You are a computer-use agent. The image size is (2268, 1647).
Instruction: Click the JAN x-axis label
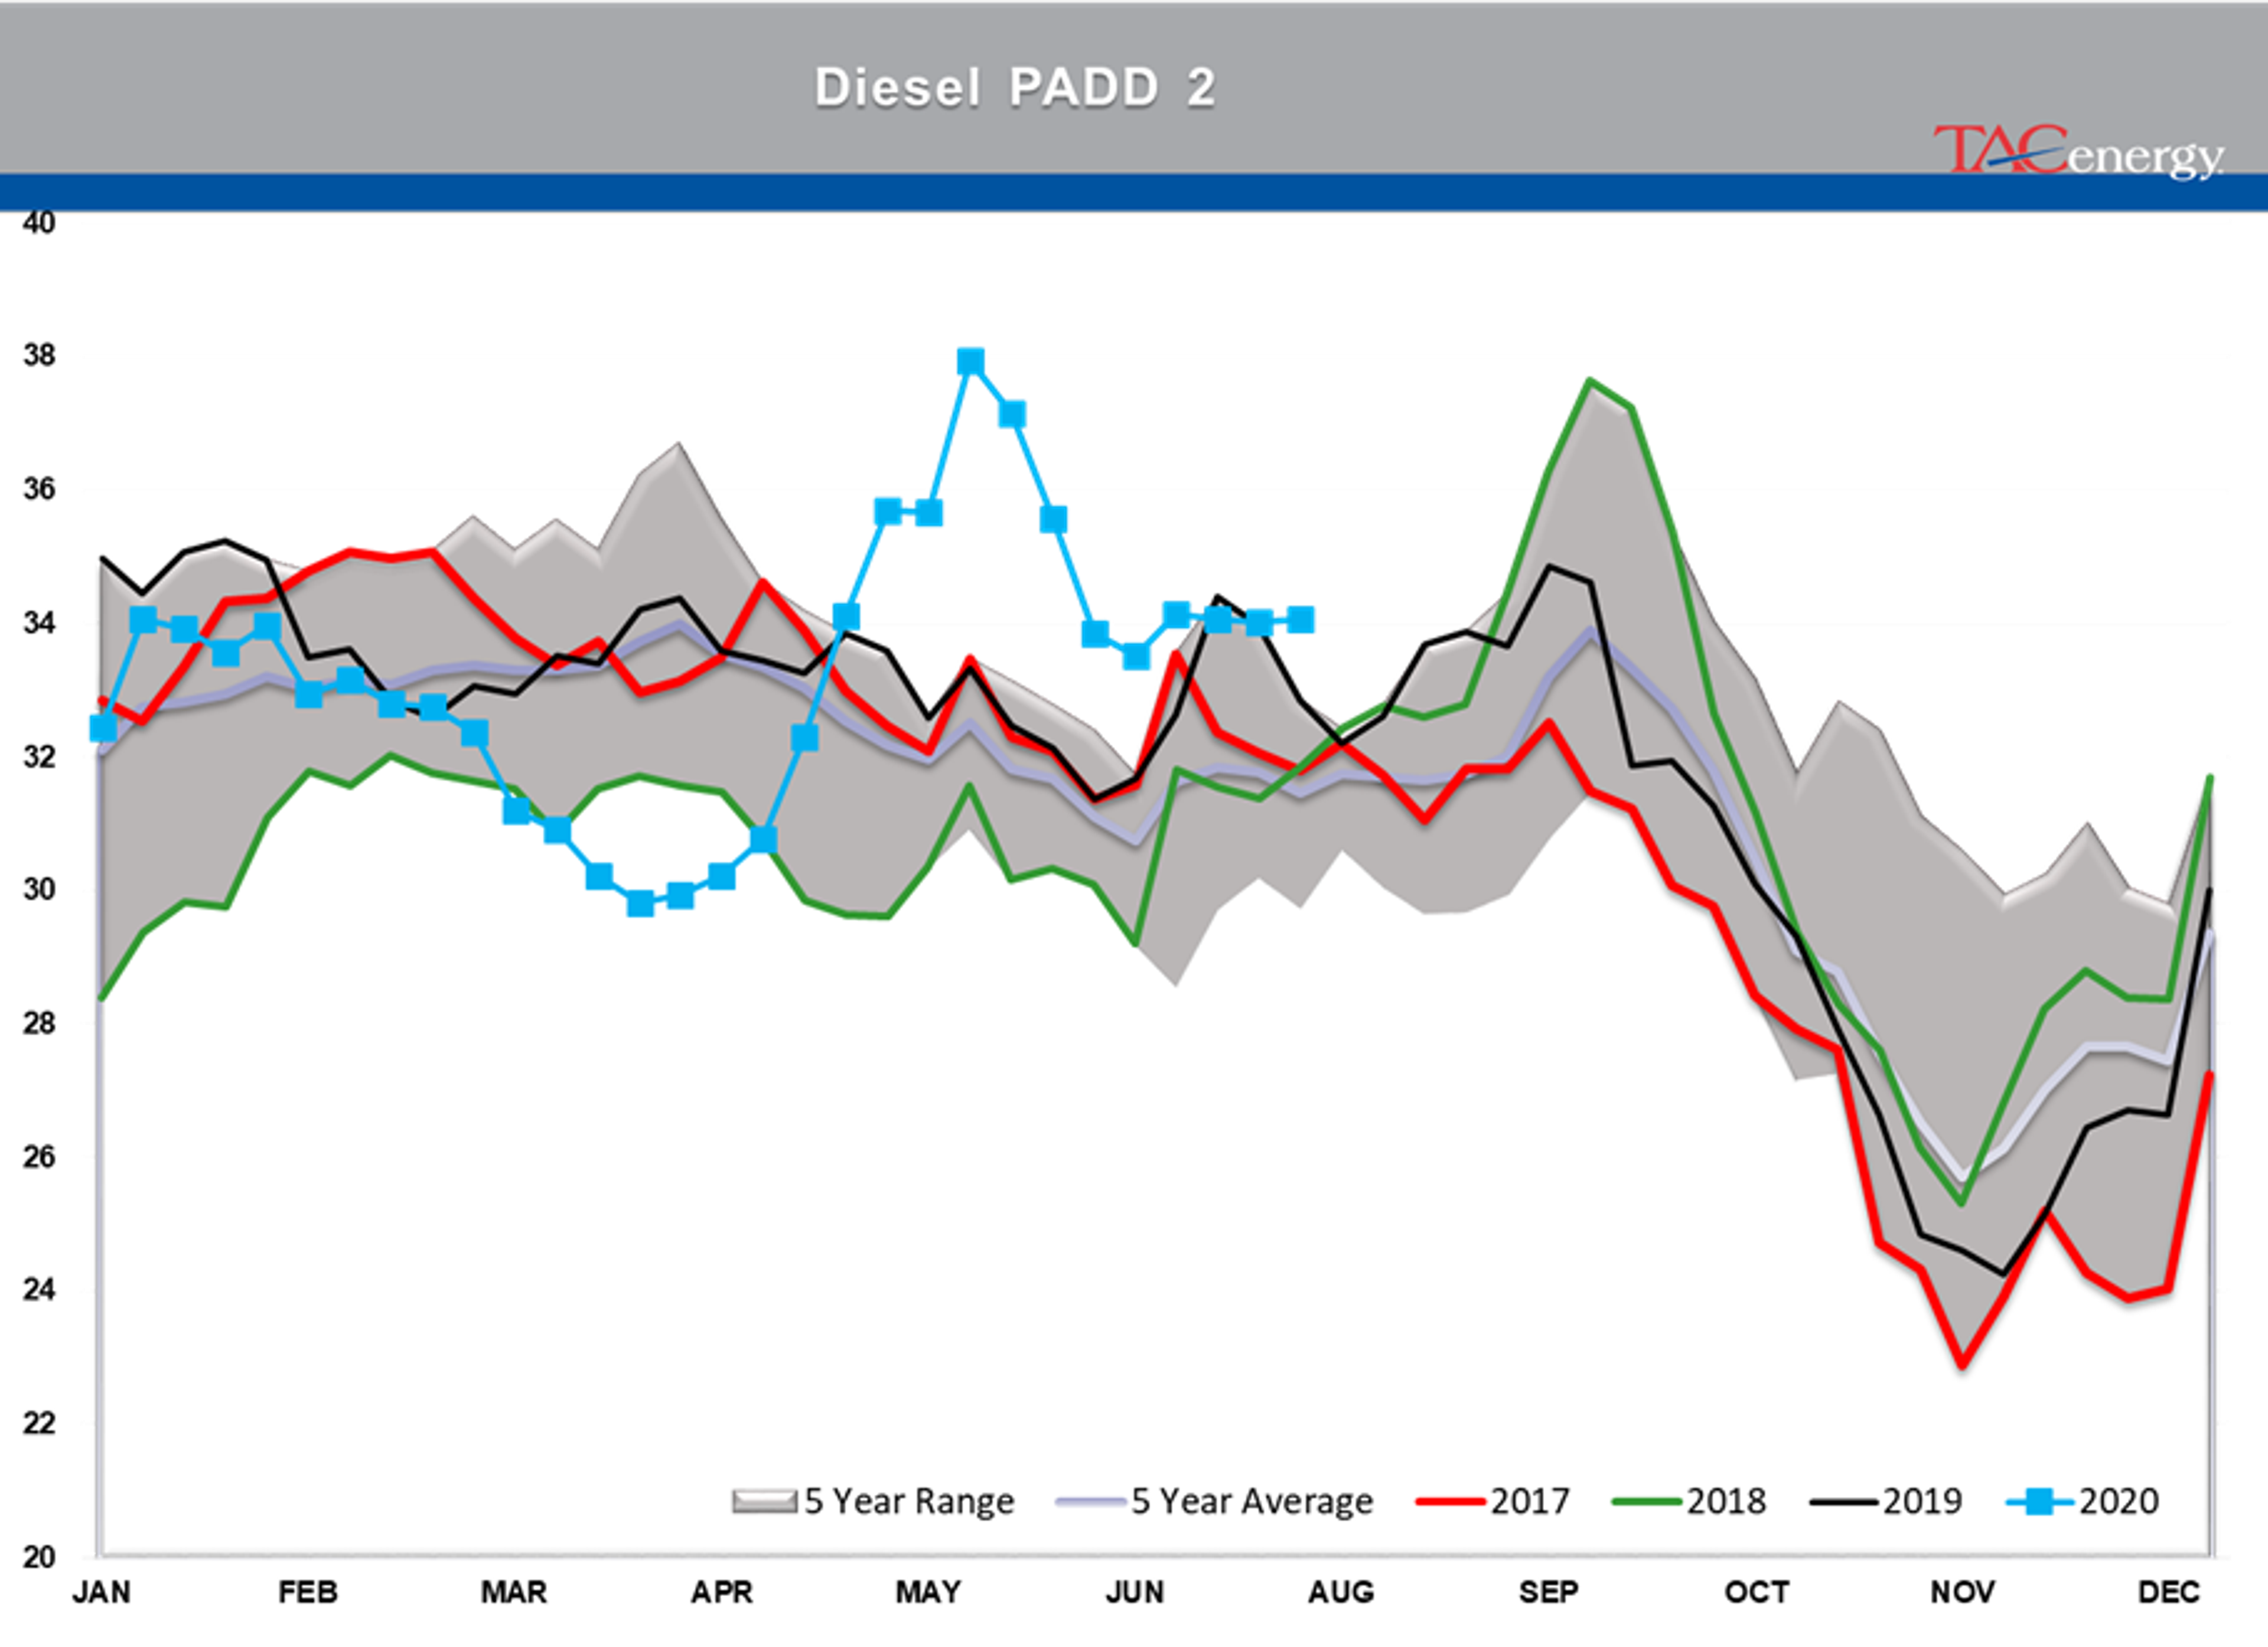point(101,1592)
